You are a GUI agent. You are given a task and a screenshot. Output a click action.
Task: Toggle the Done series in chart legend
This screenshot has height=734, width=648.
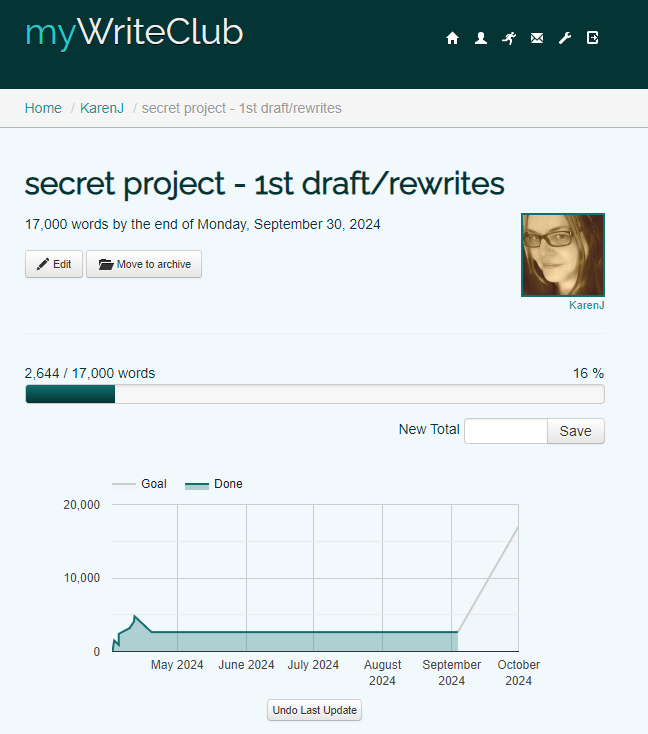pyautogui.click(x=214, y=484)
